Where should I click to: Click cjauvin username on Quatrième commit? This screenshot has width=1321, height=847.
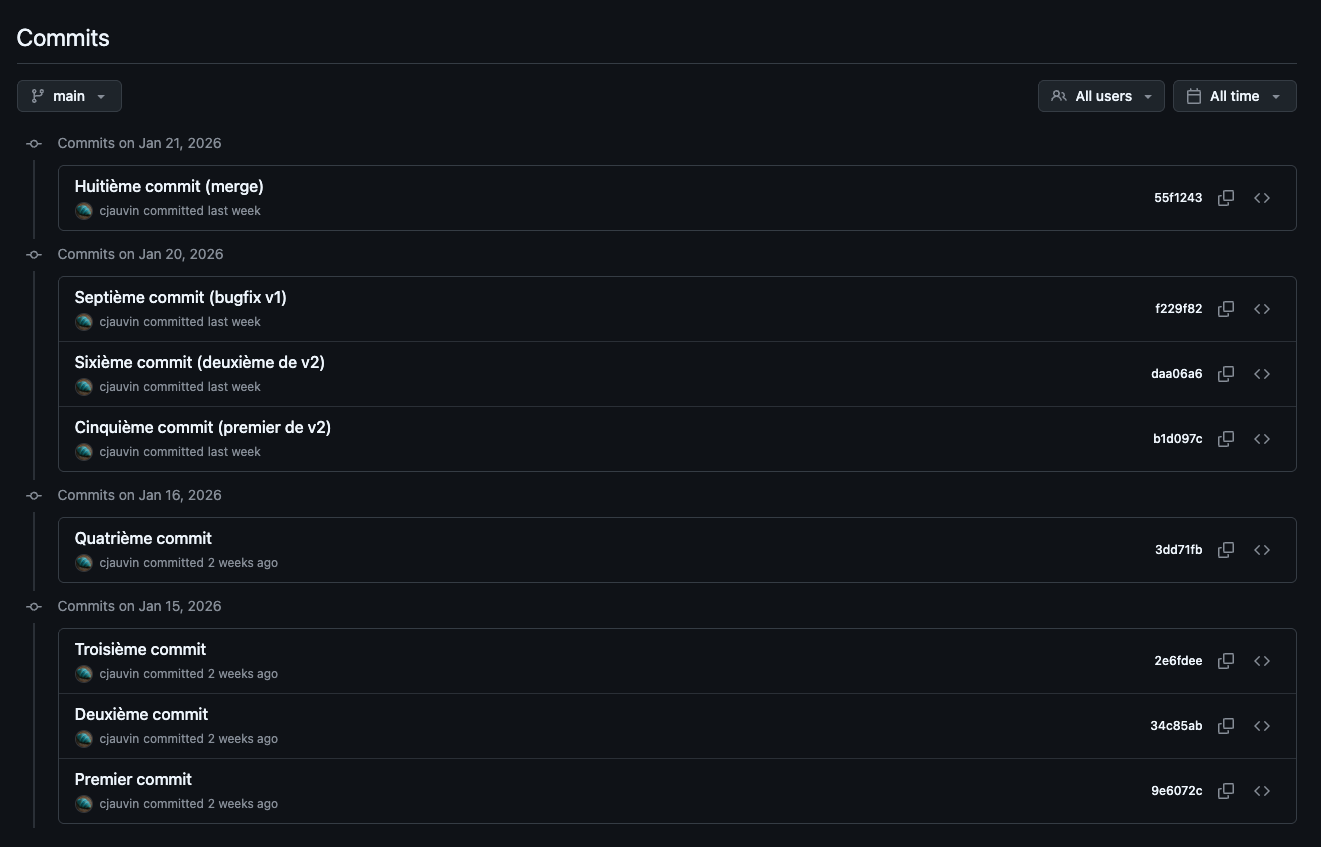tap(119, 563)
